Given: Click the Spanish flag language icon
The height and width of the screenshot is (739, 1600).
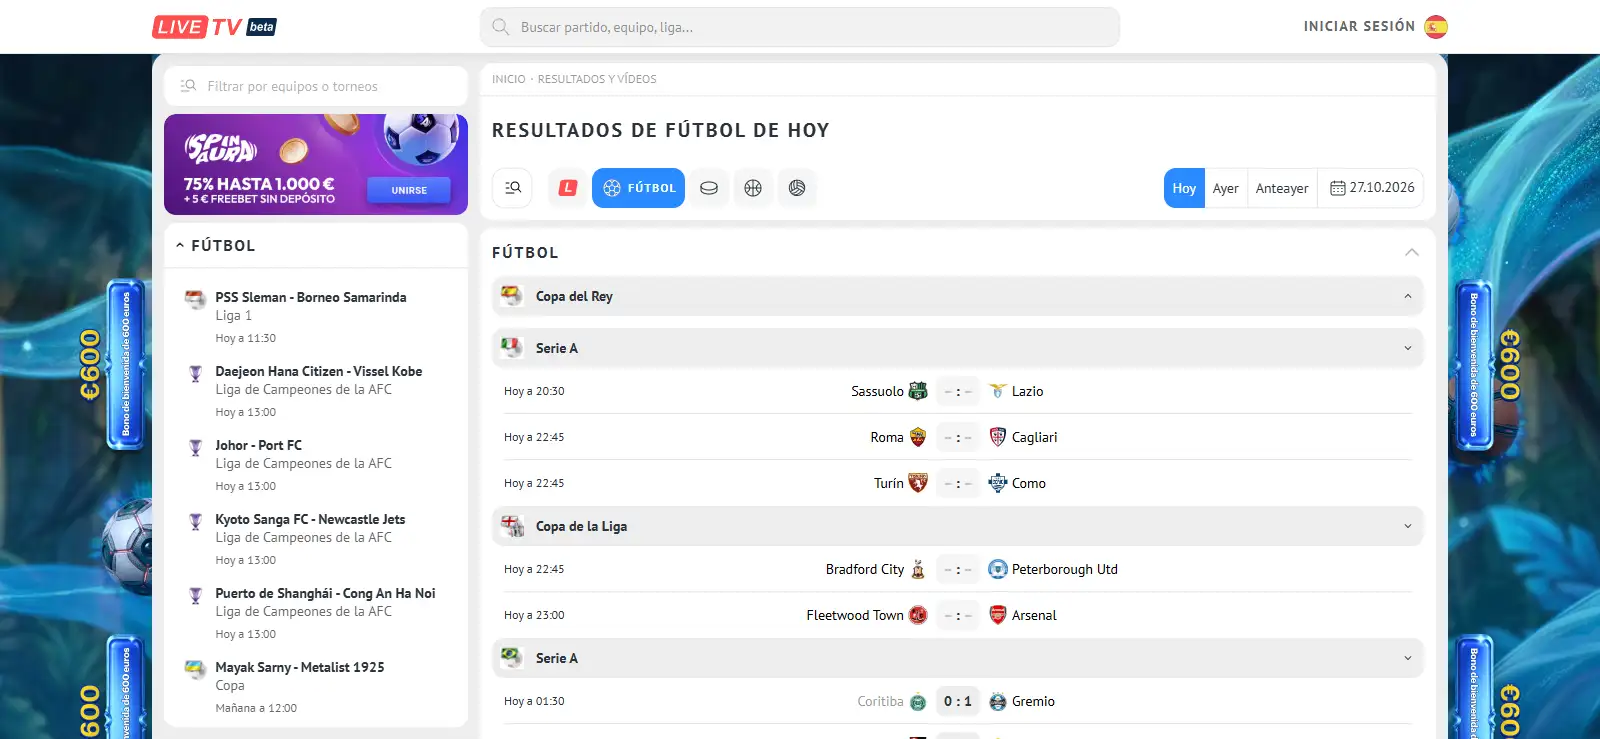Looking at the screenshot, I should [1436, 27].
